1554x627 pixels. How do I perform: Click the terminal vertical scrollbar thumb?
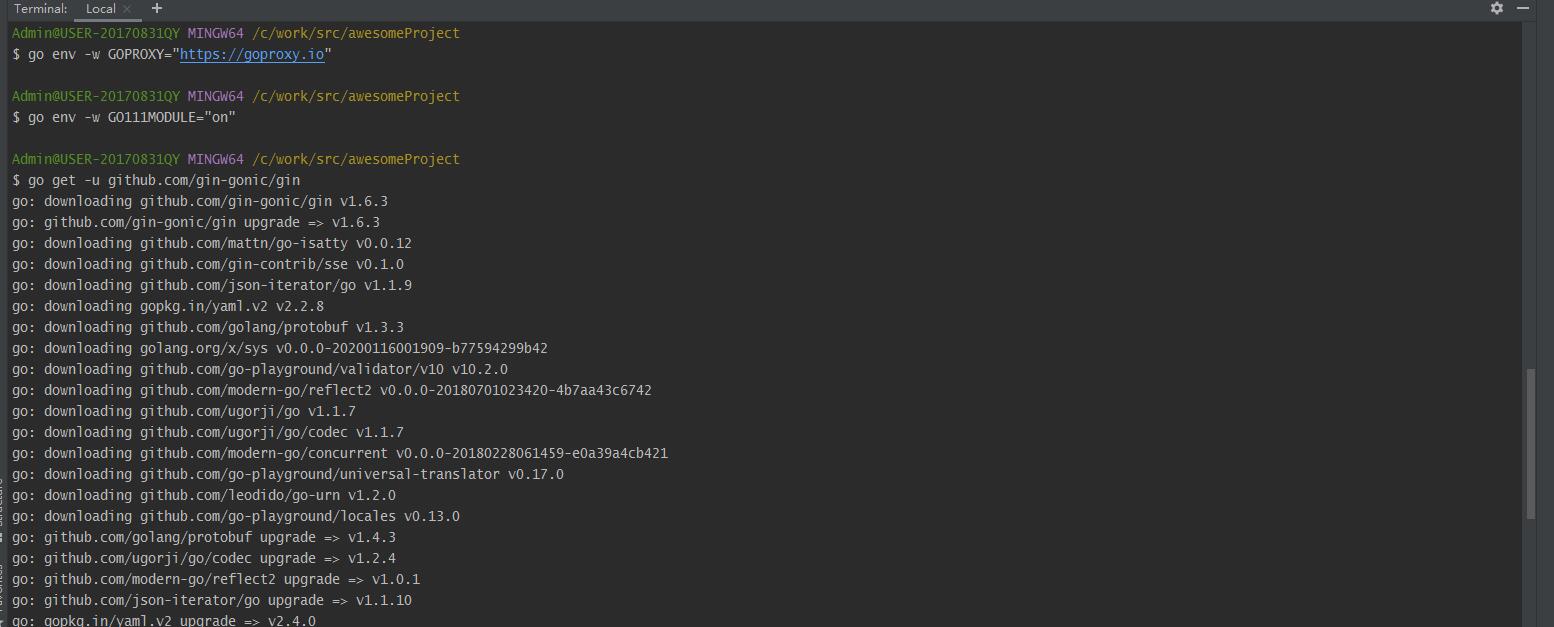tap(1531, 443)
